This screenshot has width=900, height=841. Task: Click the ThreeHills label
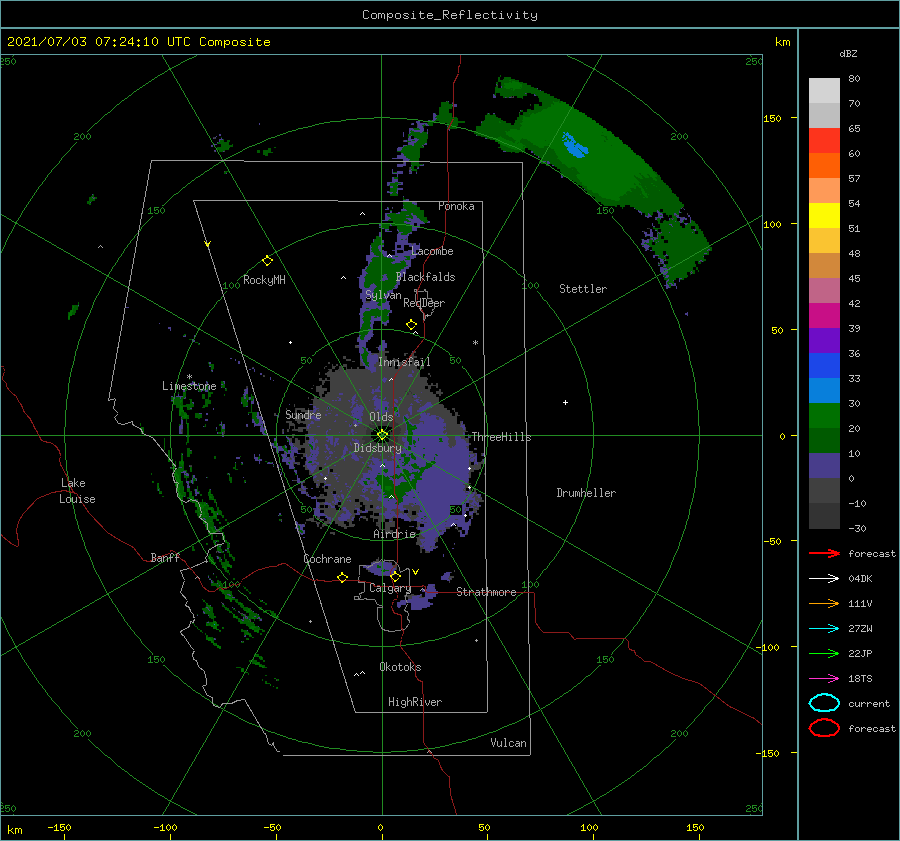pos(501,437)
